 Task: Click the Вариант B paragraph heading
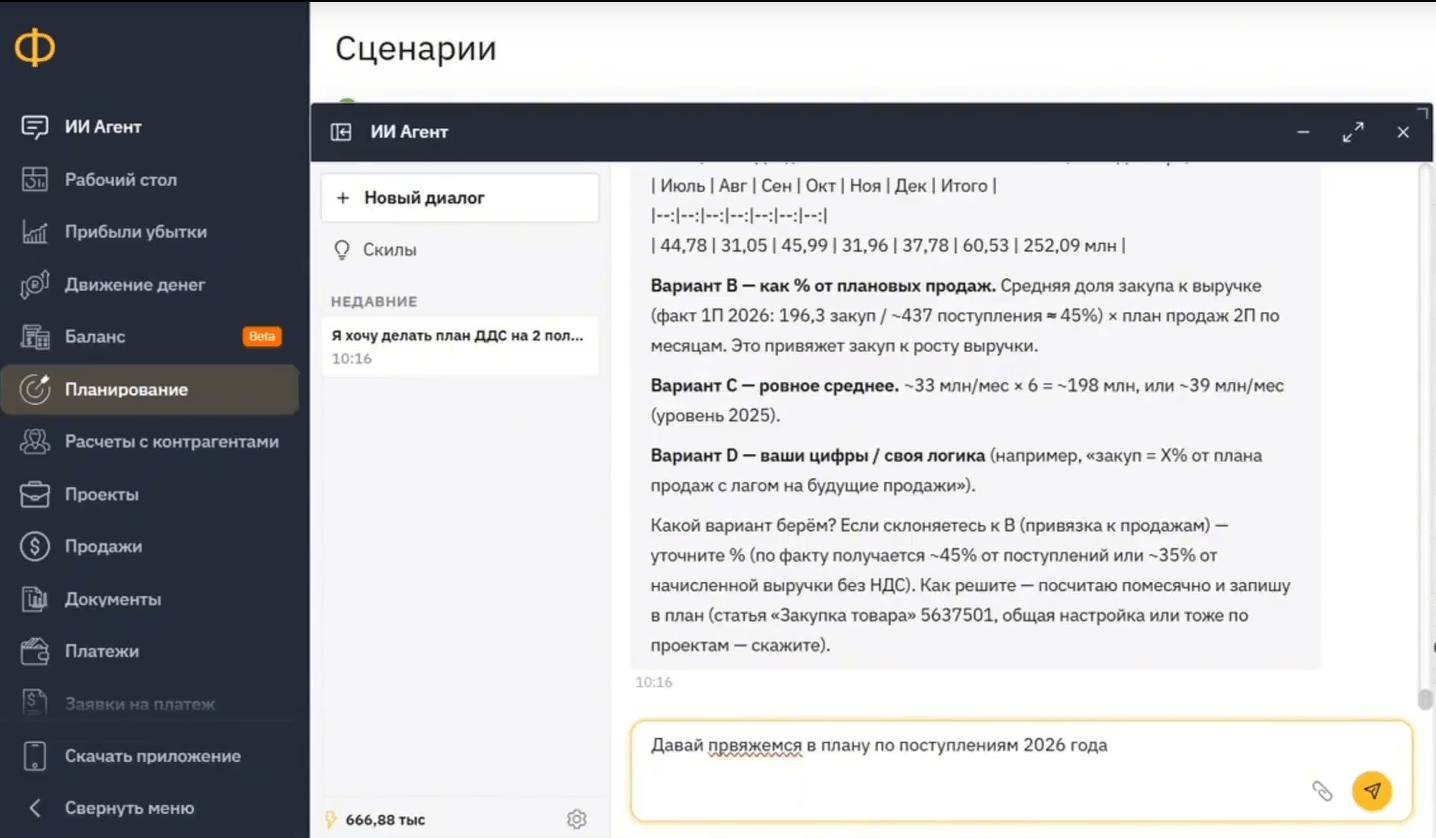point(823,285)
